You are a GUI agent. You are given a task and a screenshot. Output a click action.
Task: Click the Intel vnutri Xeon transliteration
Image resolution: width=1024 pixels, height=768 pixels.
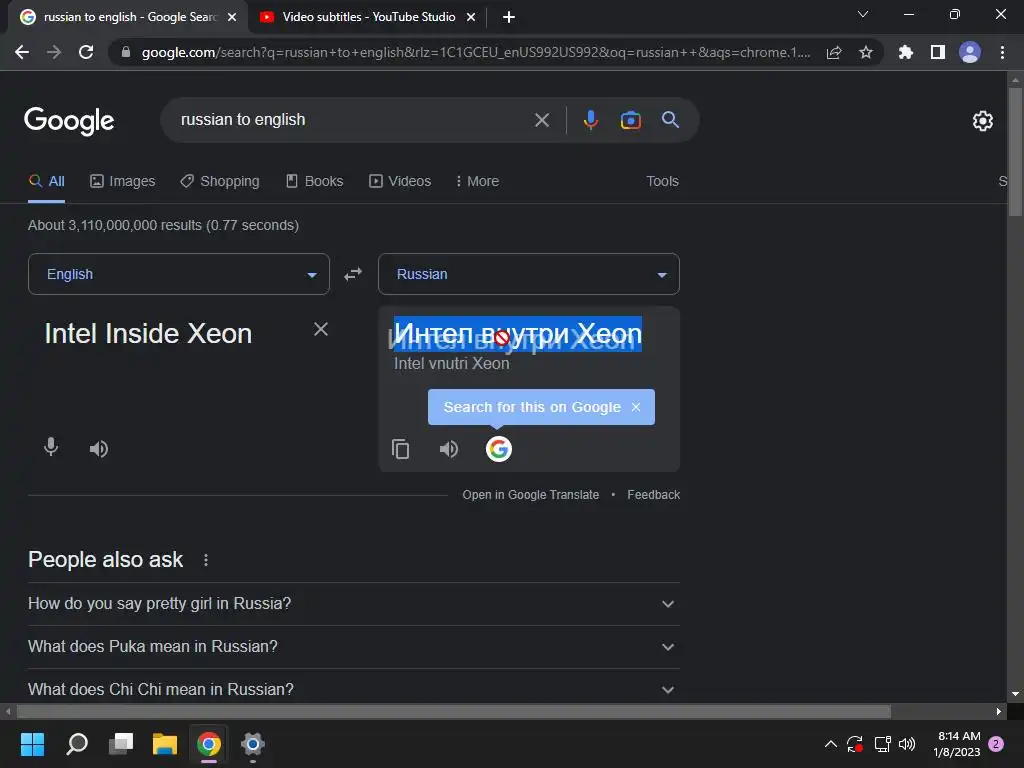[451, 364]
